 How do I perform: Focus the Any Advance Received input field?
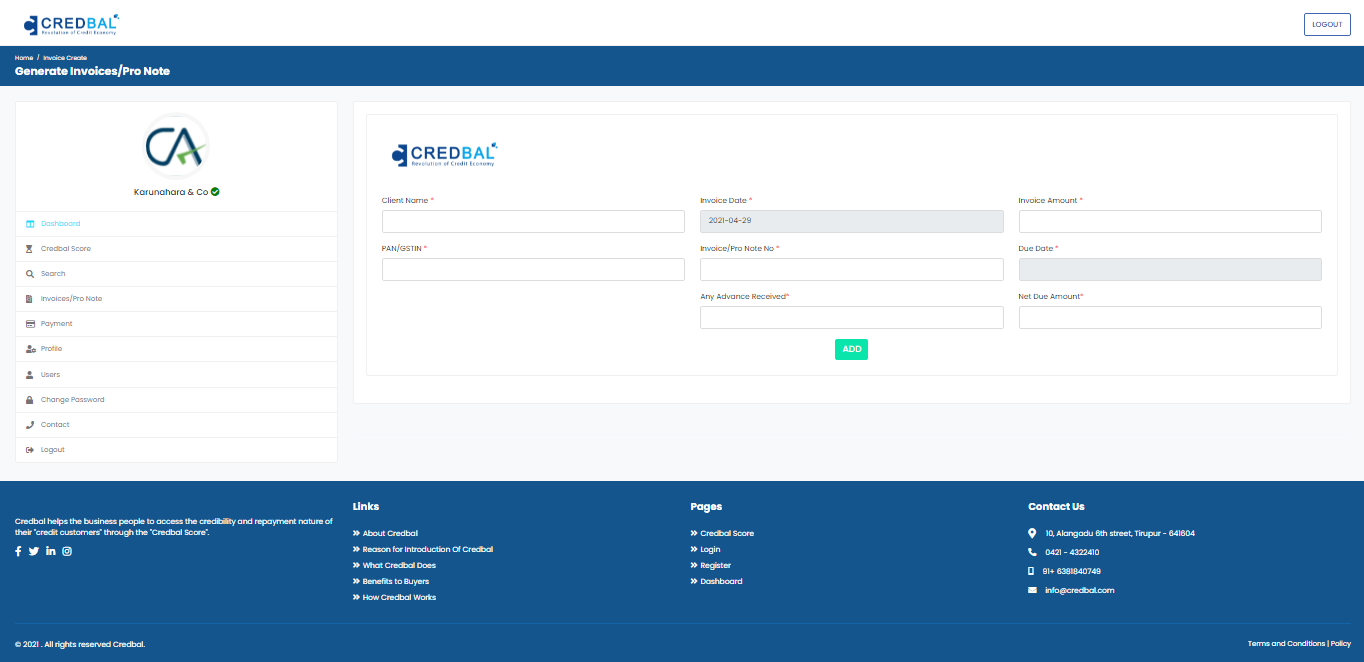pyautogui.click(x=851, y=317)
